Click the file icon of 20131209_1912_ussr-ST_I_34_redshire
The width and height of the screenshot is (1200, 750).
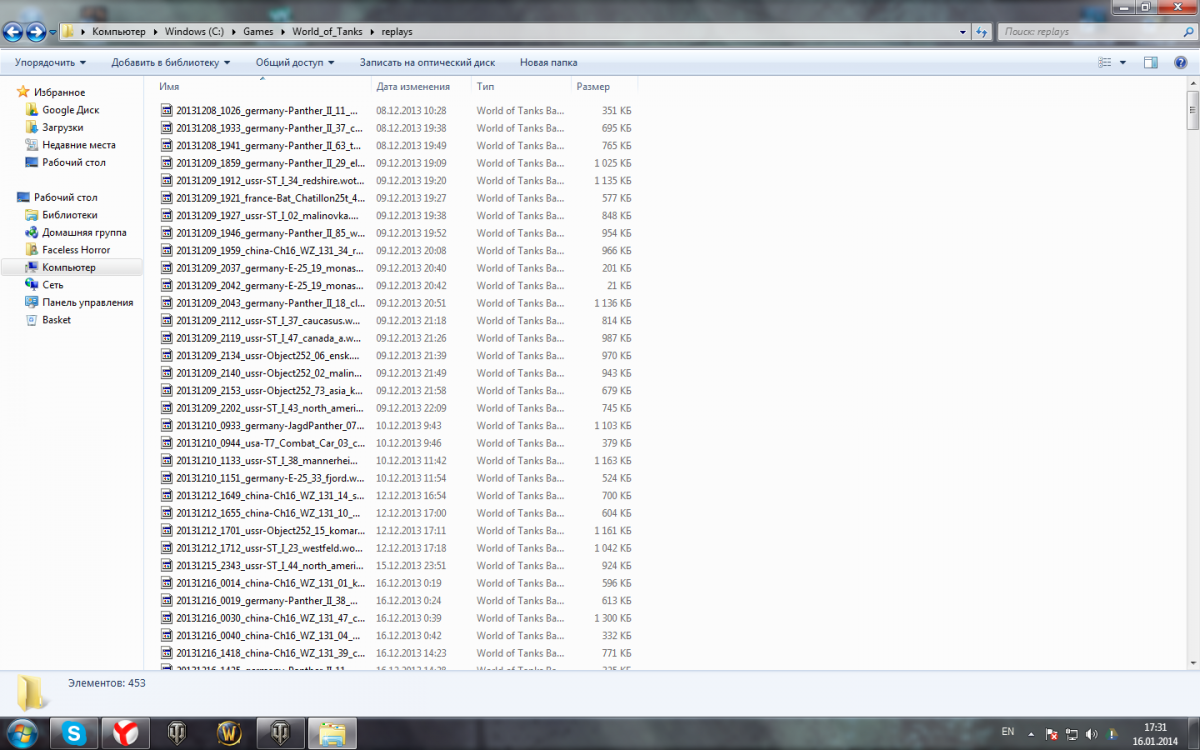(167, 180)
